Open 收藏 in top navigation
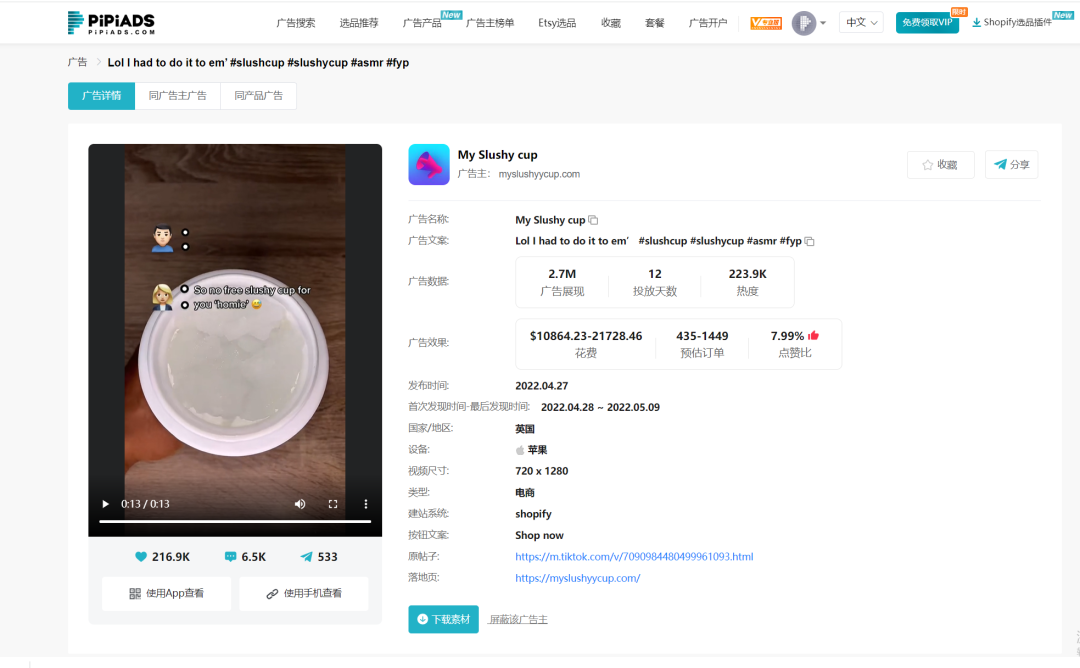Screen dimensions: 1080x668 tap(611, 23)
